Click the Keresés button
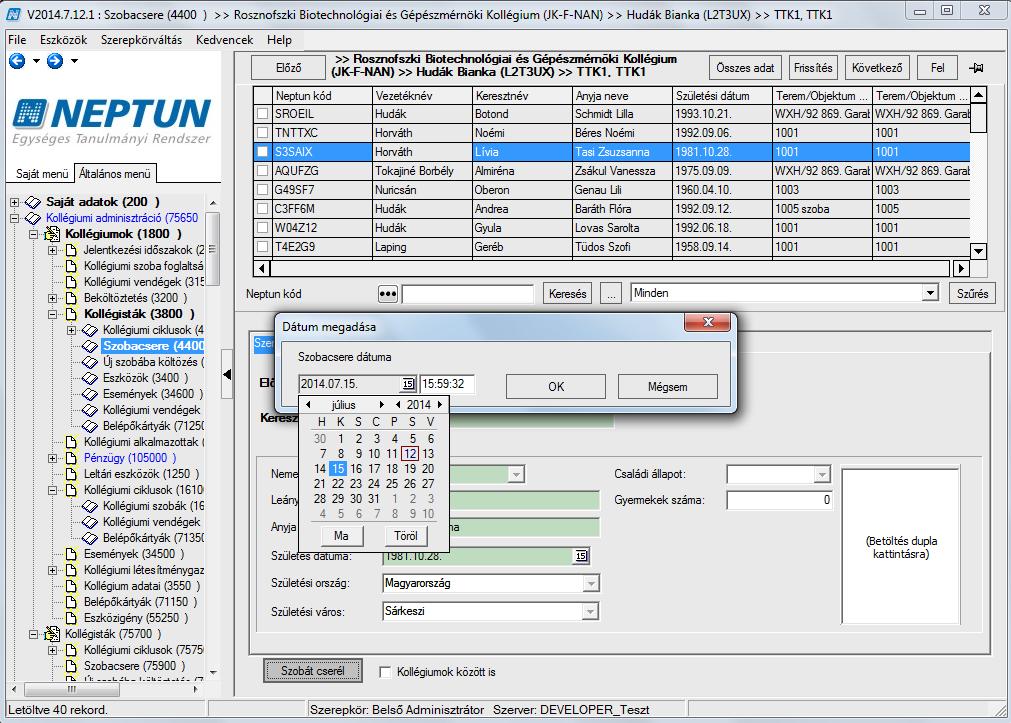Image resolution: width=1011 pixels, height=723 pixels. tap(567, 294)
